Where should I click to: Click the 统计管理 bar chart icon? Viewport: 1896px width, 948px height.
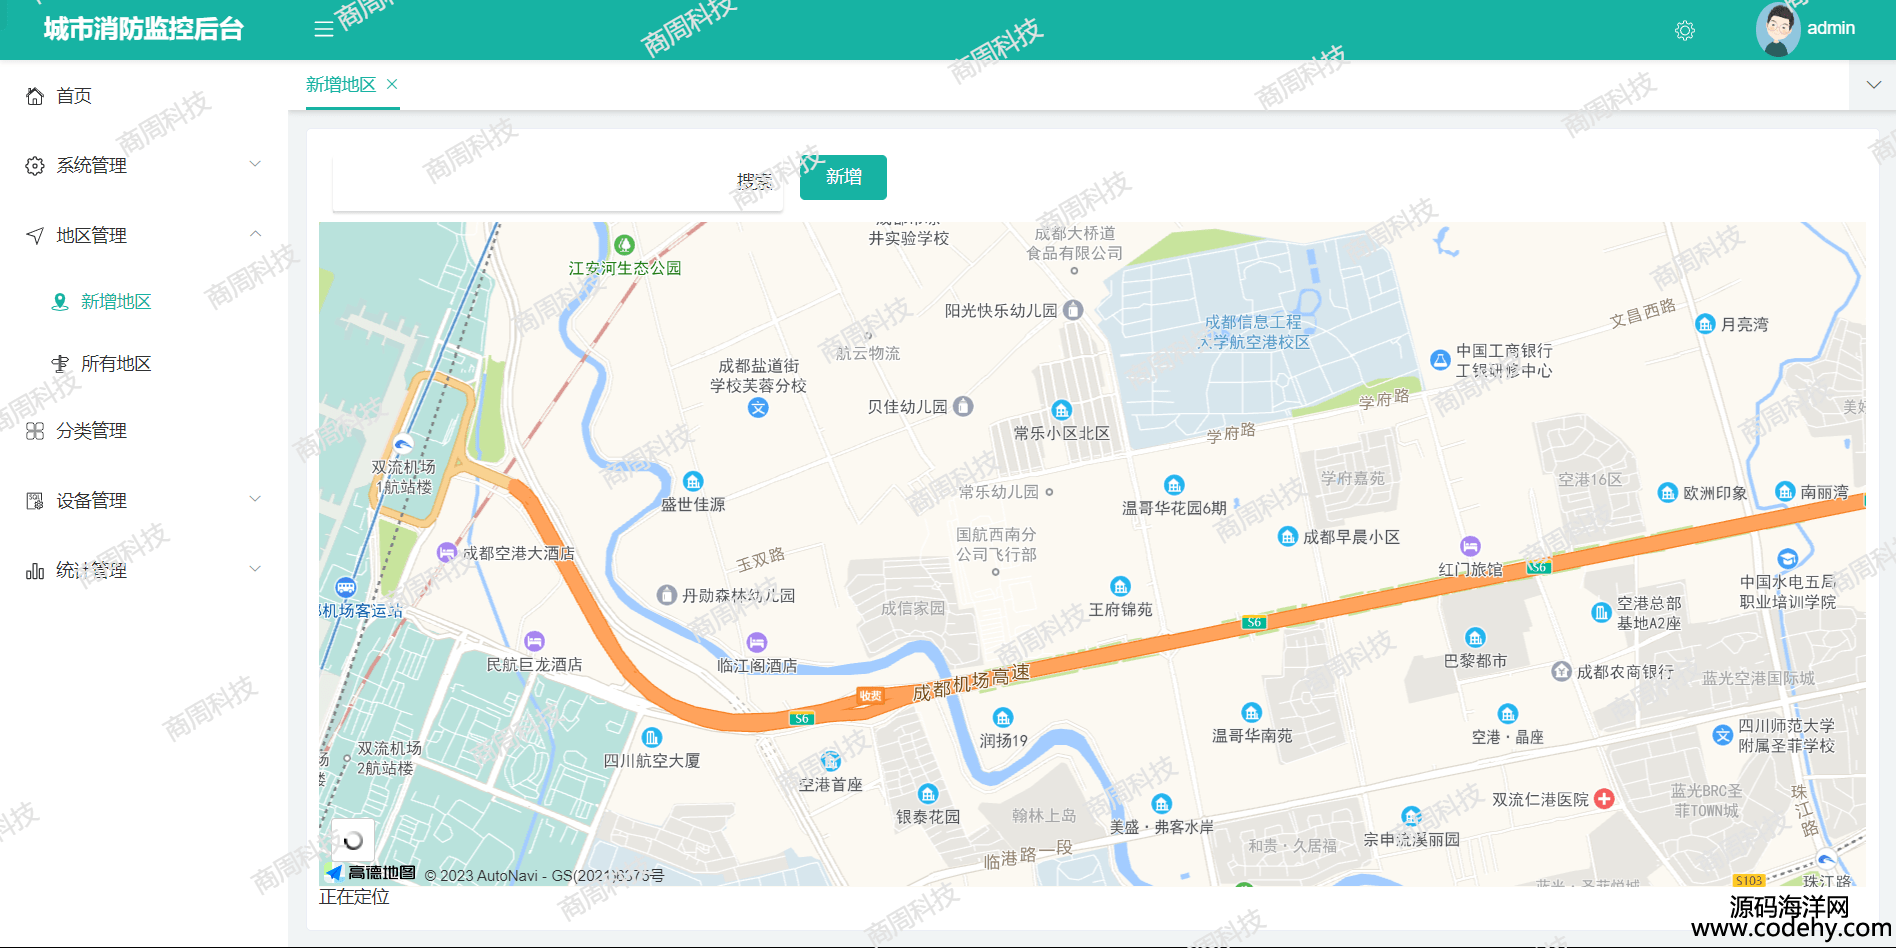pos(35,571)
